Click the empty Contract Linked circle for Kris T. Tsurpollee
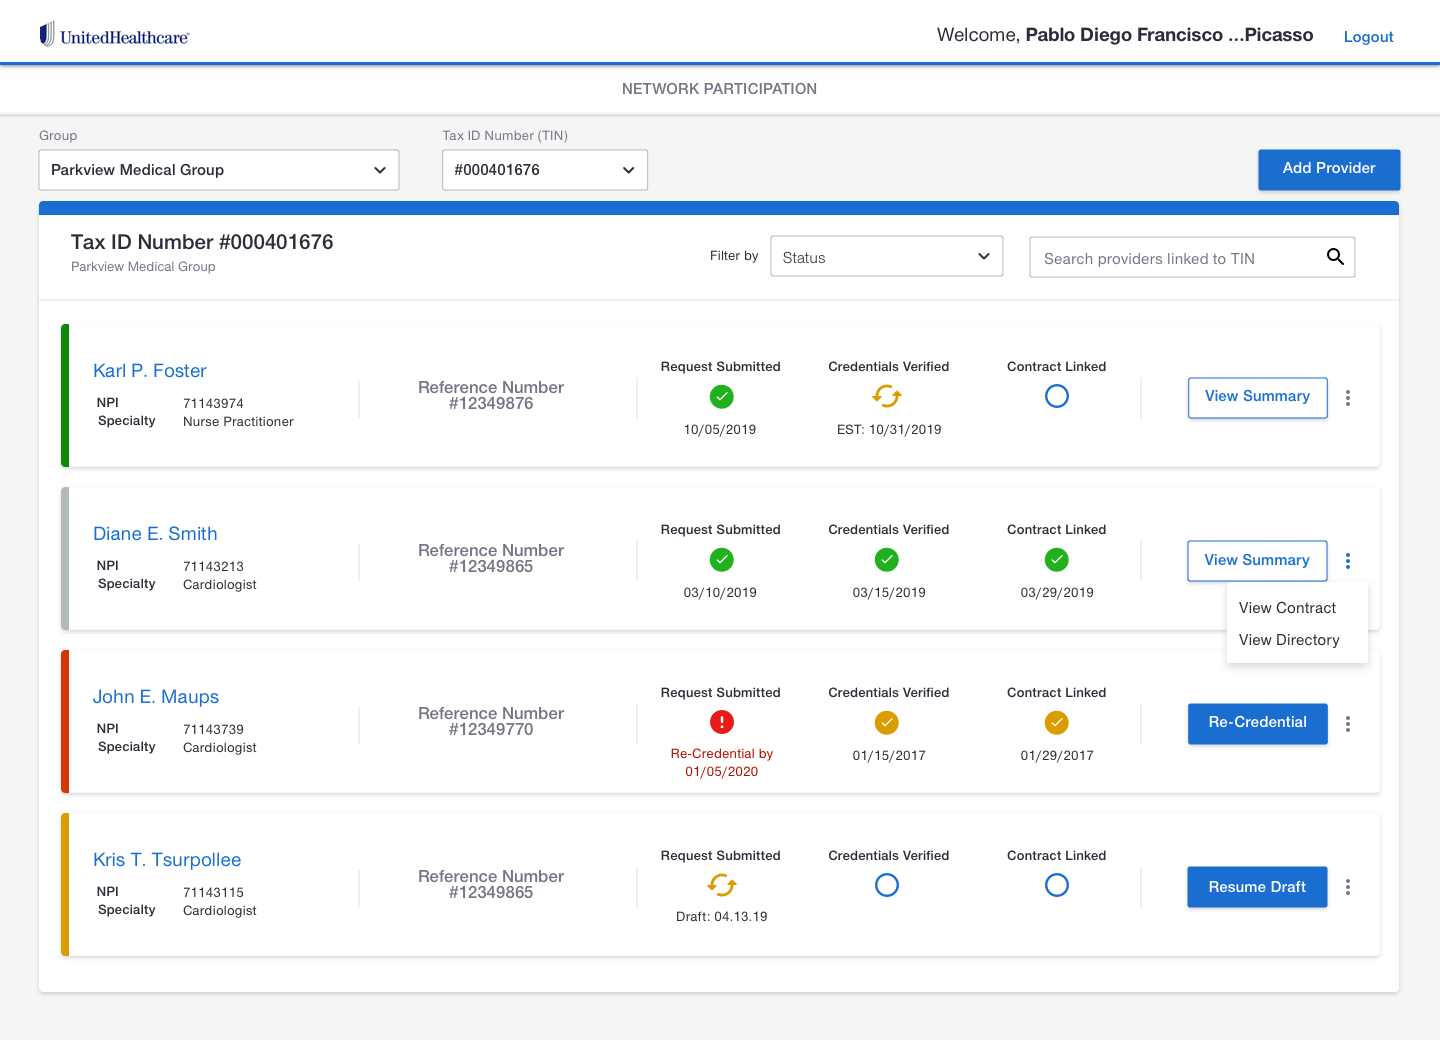Screen dimensions: 1440x1040 1056,885
